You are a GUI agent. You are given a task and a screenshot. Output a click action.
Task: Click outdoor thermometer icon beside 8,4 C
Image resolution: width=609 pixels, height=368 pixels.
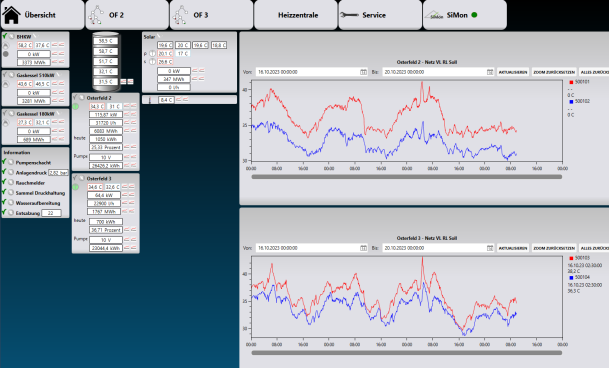click(x=150, y=100)
